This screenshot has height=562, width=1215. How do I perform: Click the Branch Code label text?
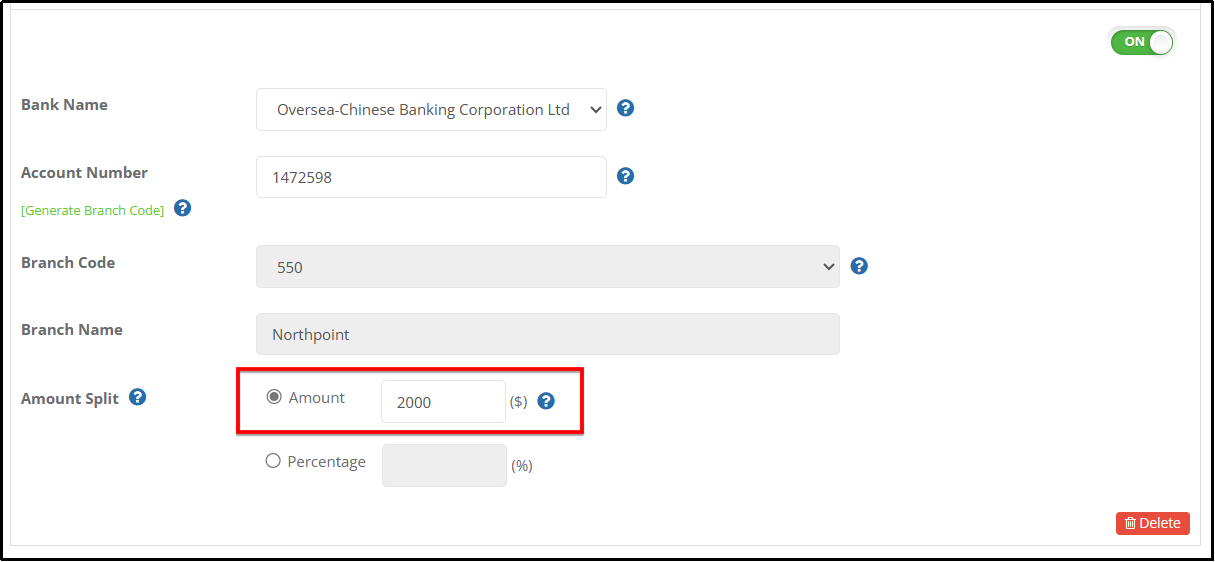coord(68,262)
